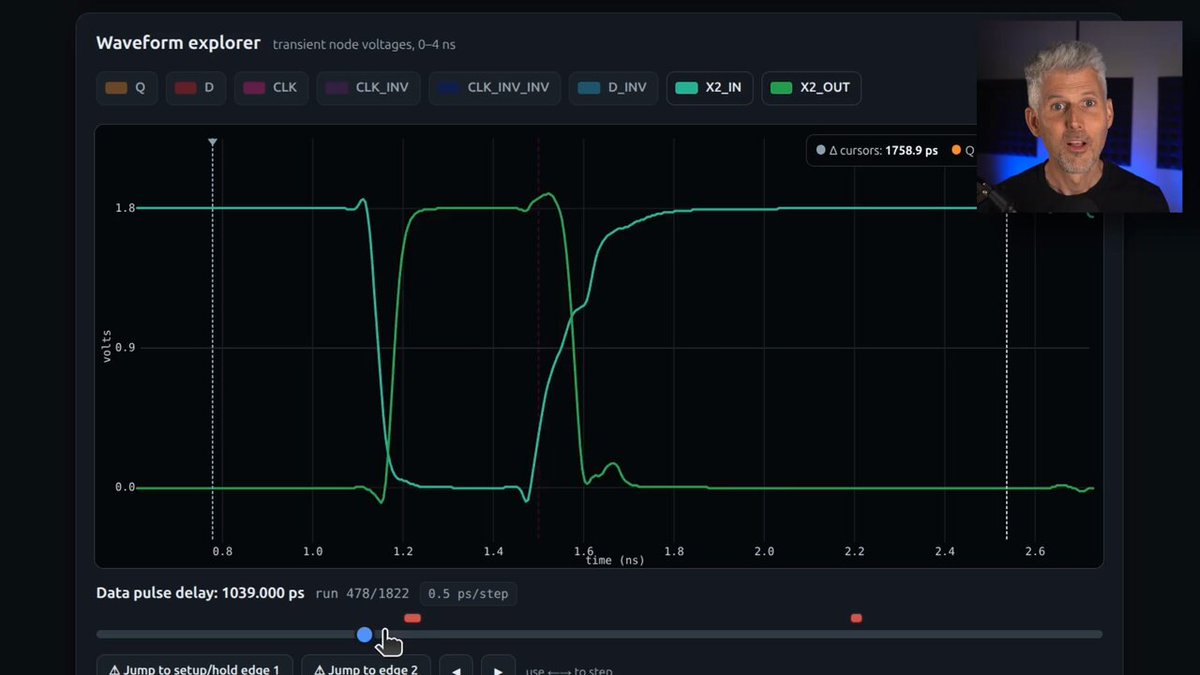Toggle the CLK signal trace

point(272,88)
